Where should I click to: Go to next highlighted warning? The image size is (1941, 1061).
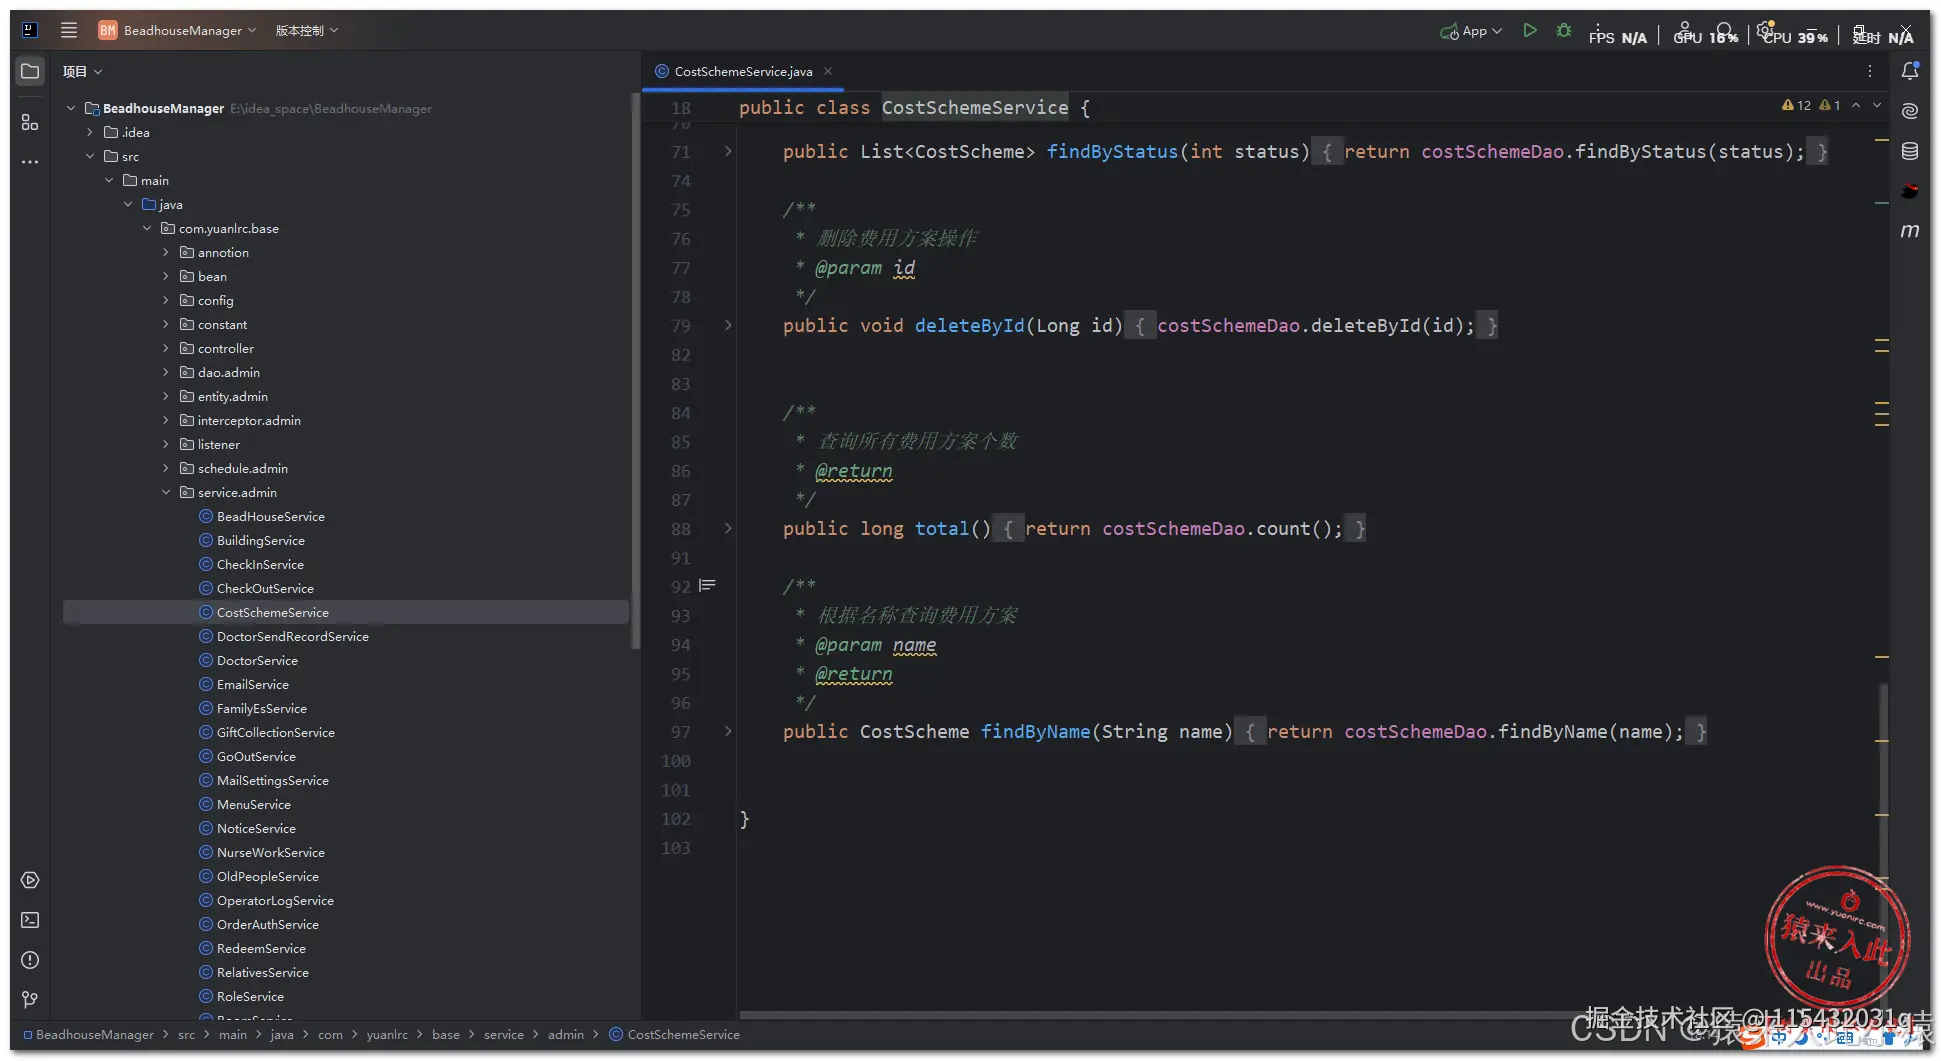[x=1877, y=105]
